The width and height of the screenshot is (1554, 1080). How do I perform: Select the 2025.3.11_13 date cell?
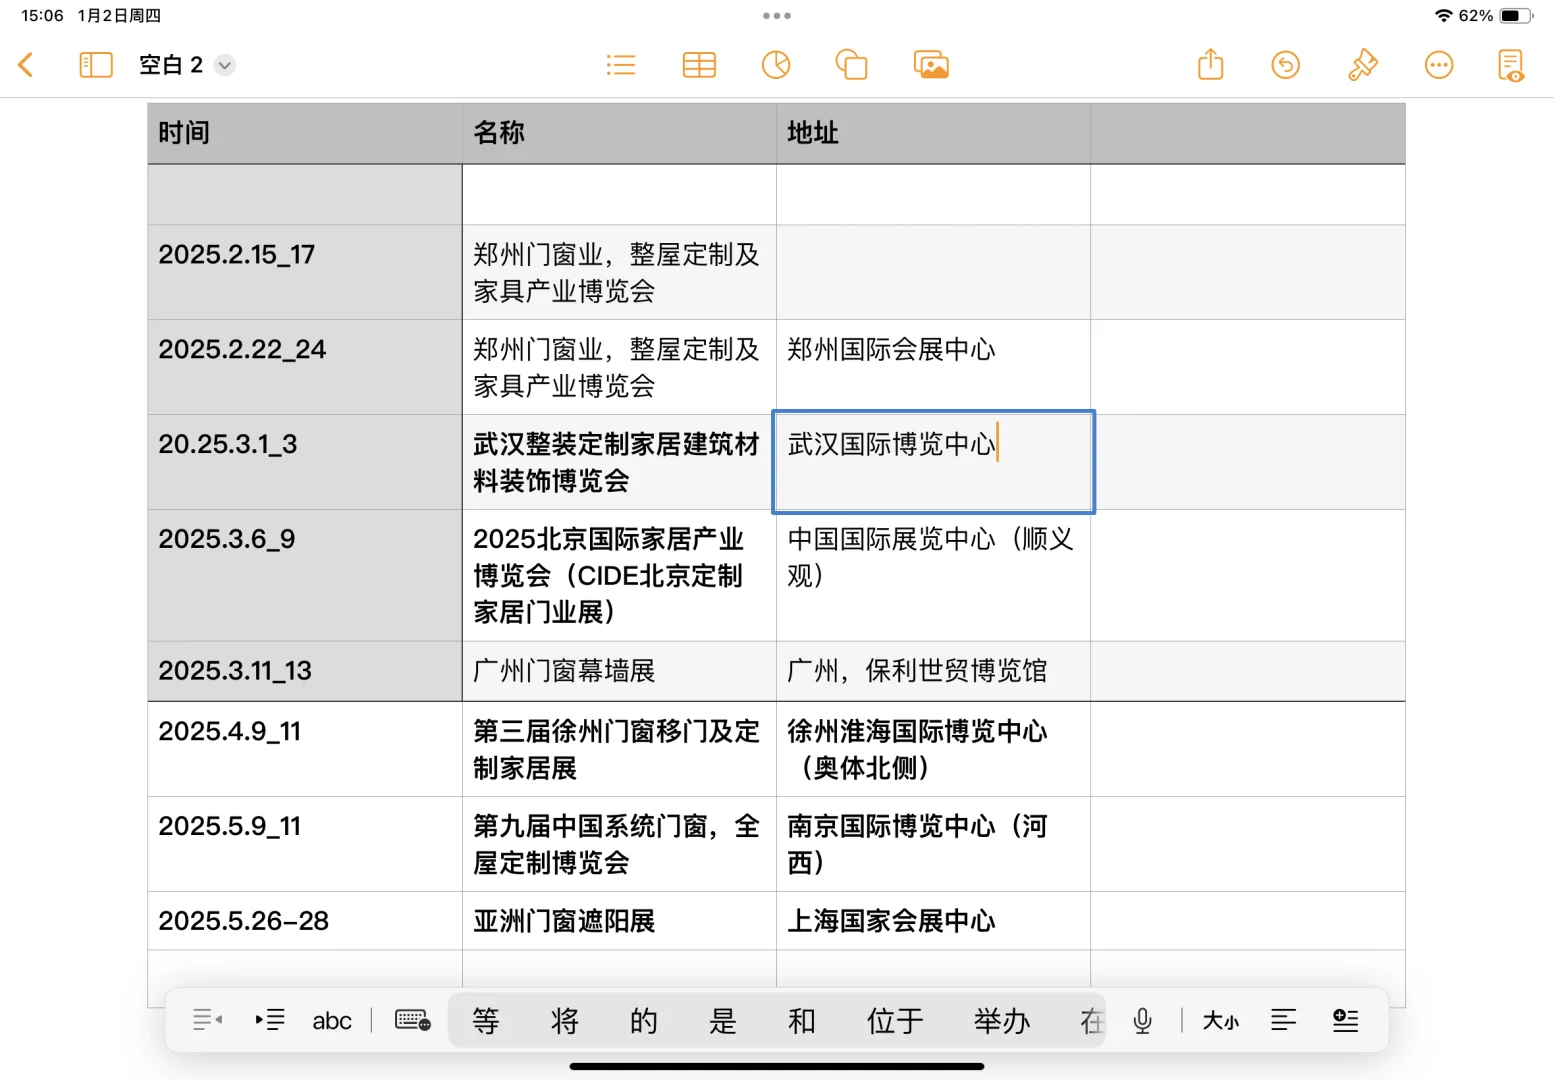[305, 671]
